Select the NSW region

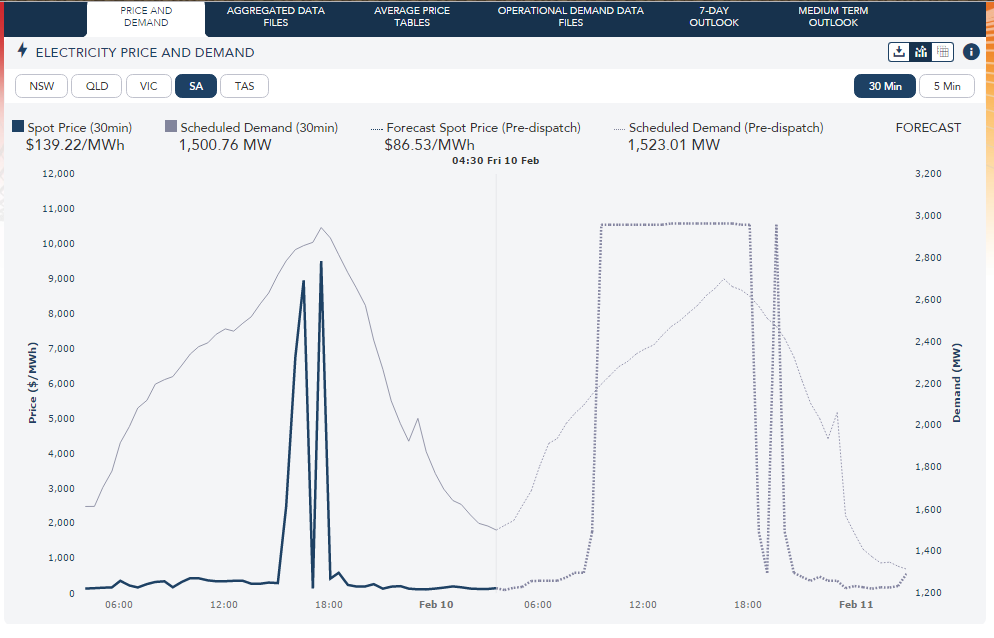pos(42,86)
